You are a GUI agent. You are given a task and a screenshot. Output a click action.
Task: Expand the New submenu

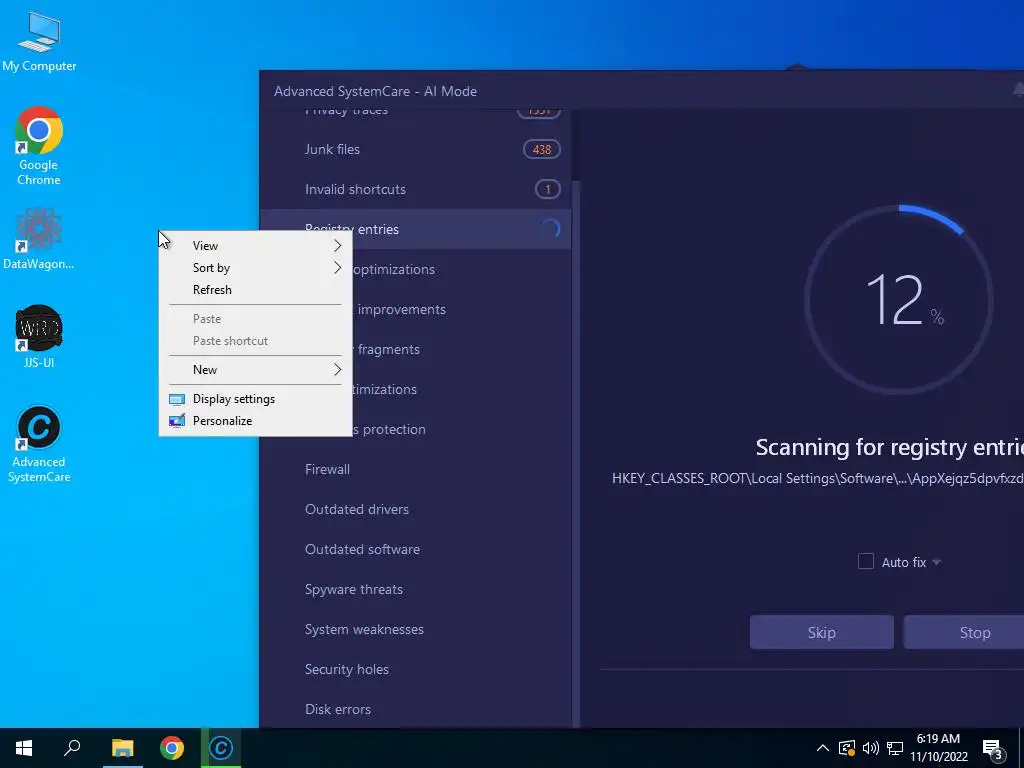[x=255, y=370]
